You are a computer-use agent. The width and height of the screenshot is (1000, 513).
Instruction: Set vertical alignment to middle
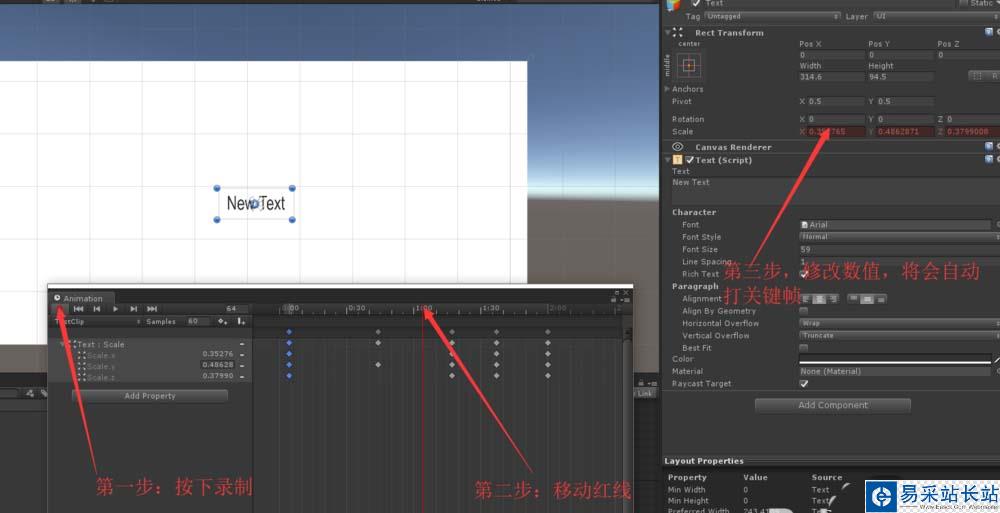point(867,299)
